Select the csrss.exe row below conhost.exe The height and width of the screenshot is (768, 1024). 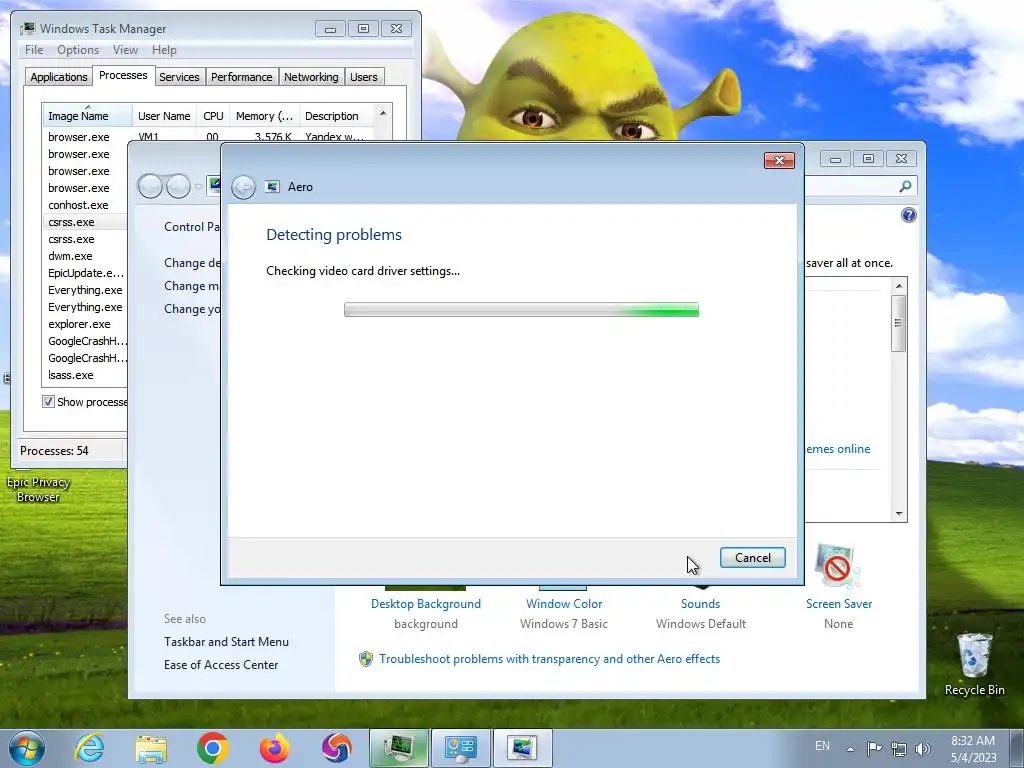pyautogui.click(x=85, y=222)
